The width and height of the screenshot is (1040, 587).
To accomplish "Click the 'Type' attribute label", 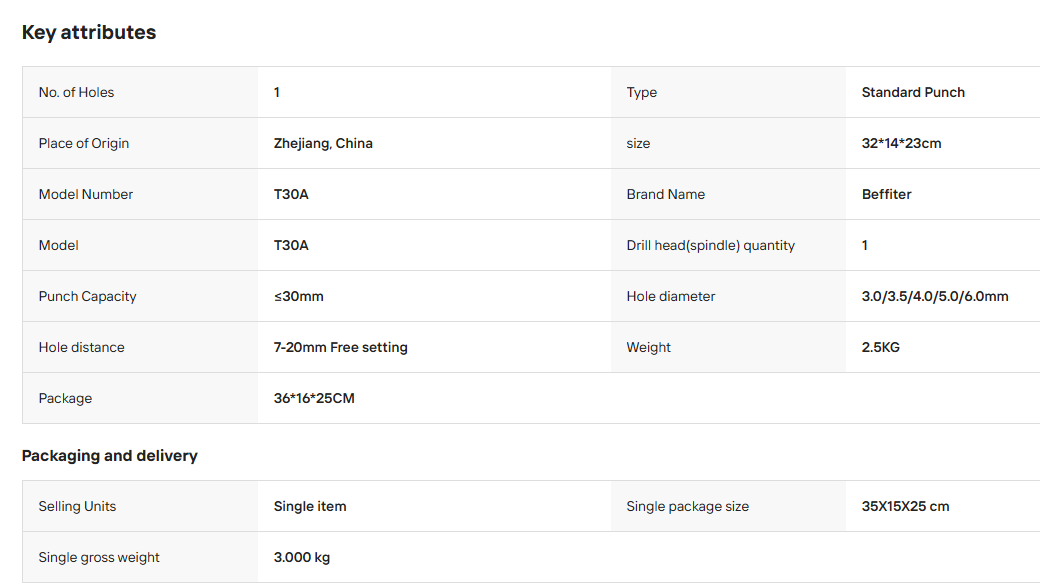I will pyautogui.click(x=641, y=93).
